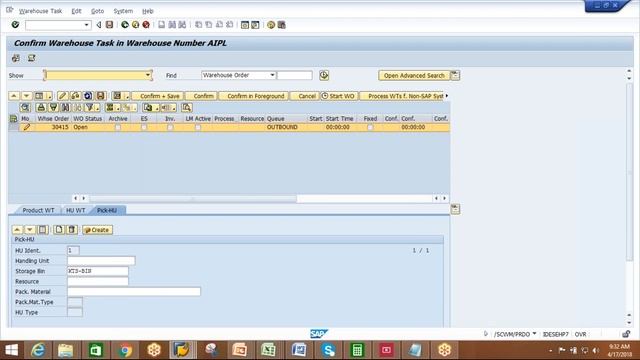The width and height of the screenshot is (640, 360).
Task: Switch to the Product WT tab
Action: (38, 210)
